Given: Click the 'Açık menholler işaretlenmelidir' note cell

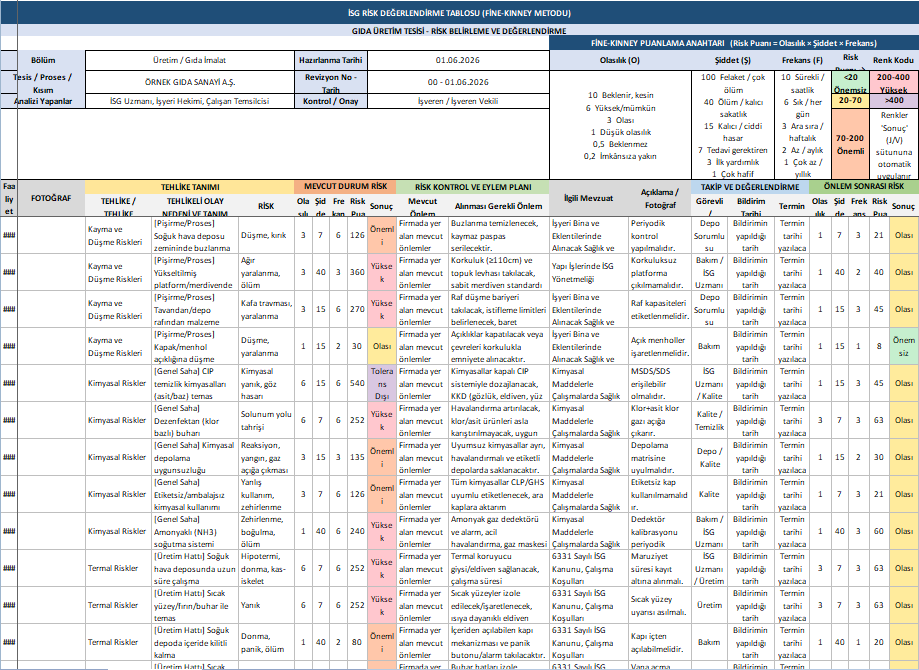Looking at the screenshot, I should click(x=660, y=346).
